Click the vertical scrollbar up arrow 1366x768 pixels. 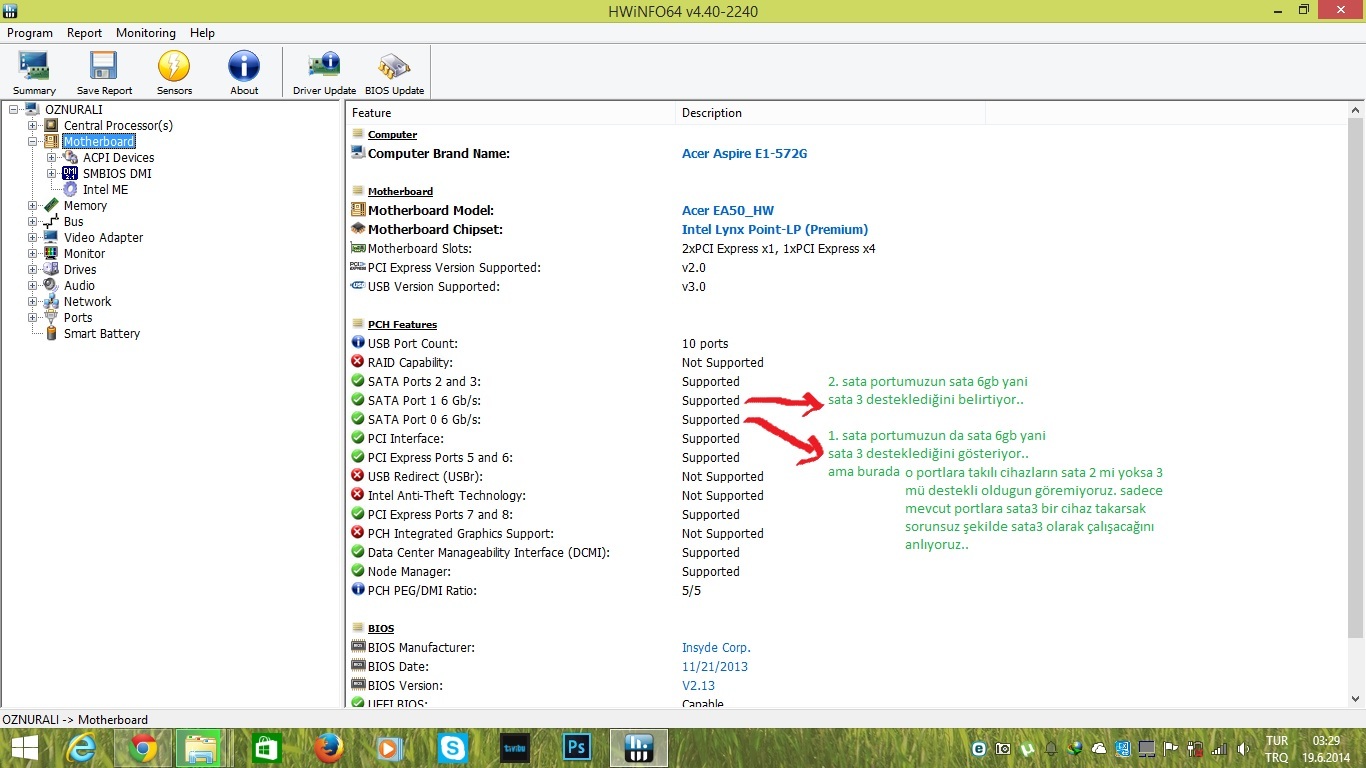point(1356,112)
